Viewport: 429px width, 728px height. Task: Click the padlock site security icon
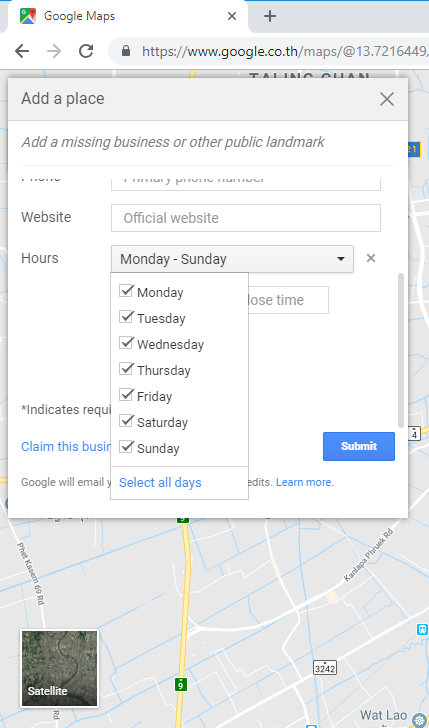coord(125,51)
